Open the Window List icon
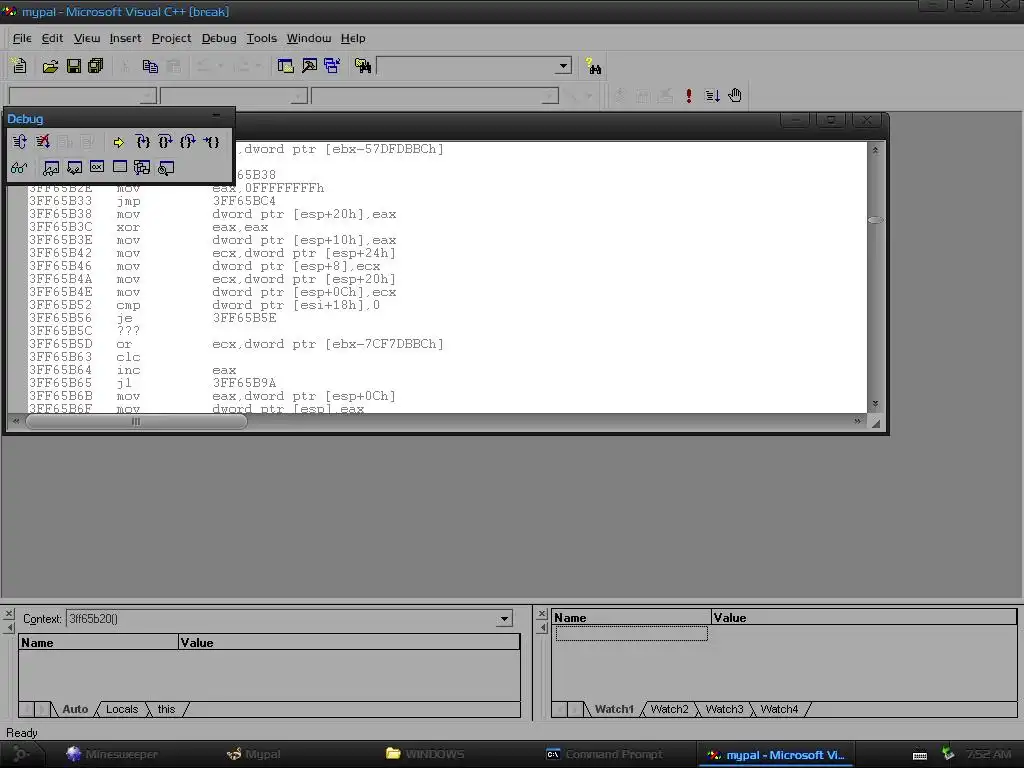The width and height of the screenshot is (1024, 768). click(x=332, y=66)
